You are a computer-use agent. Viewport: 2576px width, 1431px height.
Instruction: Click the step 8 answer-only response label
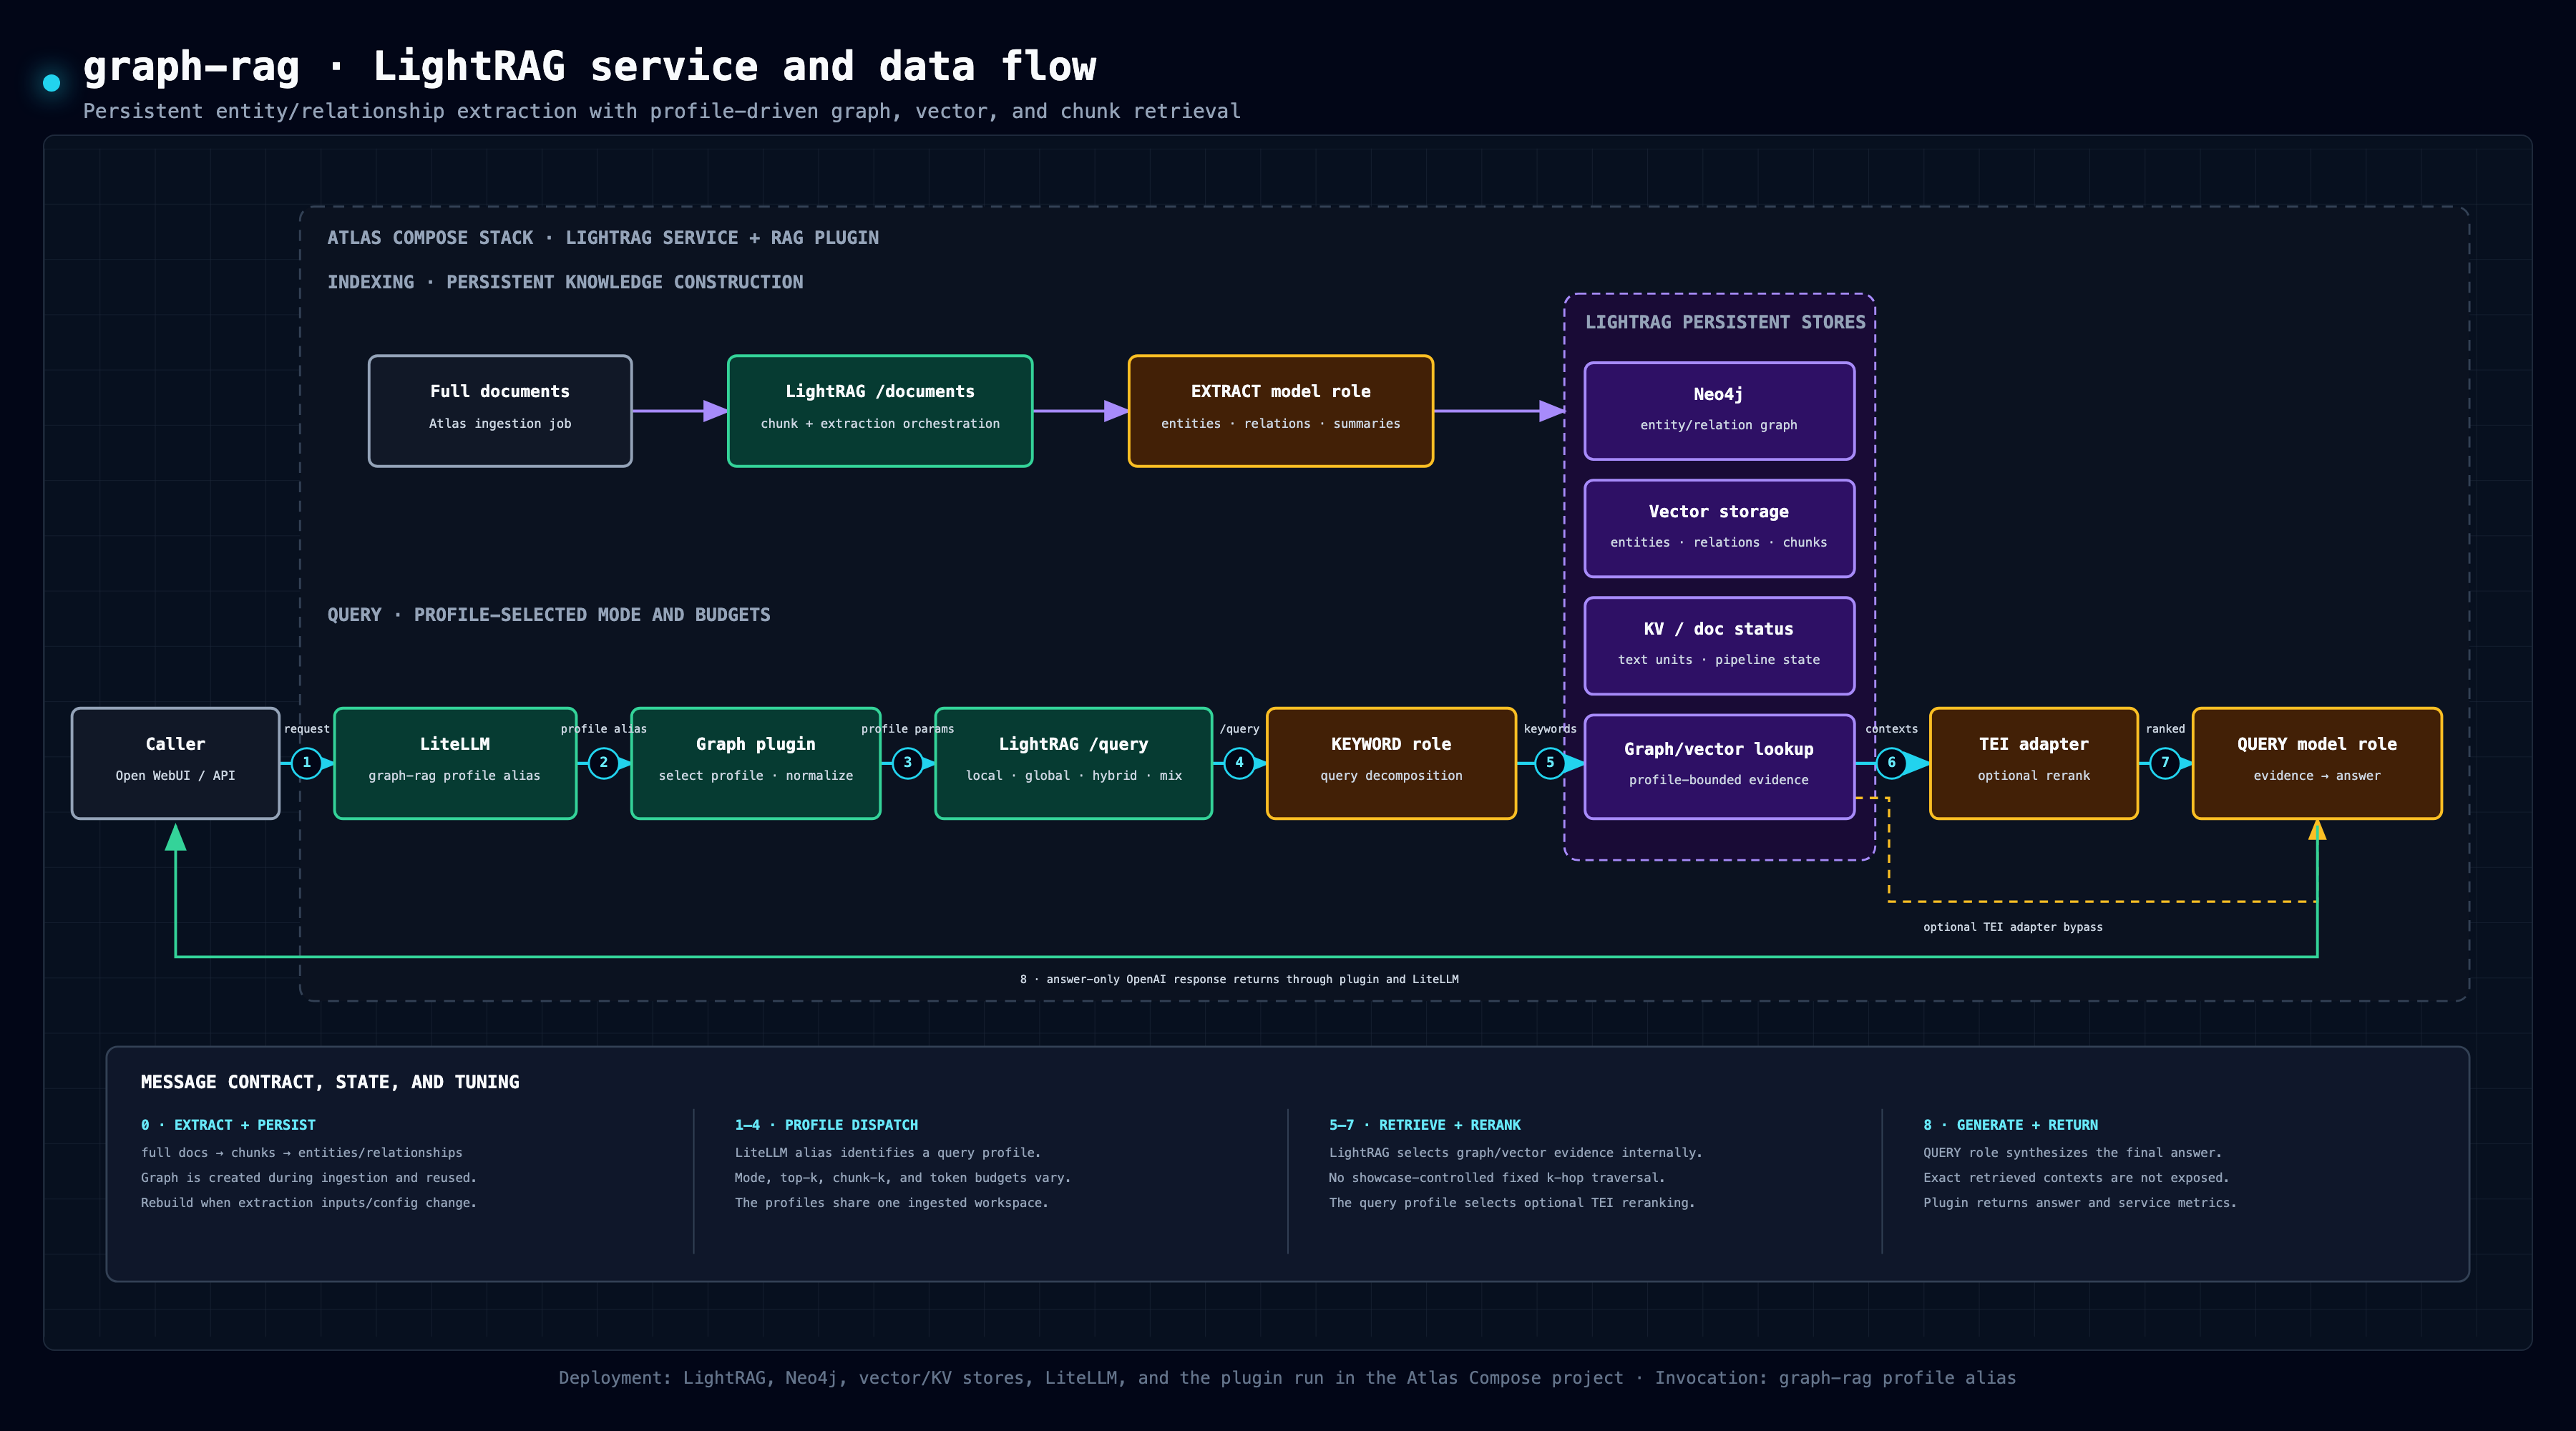click(1240, 979)
